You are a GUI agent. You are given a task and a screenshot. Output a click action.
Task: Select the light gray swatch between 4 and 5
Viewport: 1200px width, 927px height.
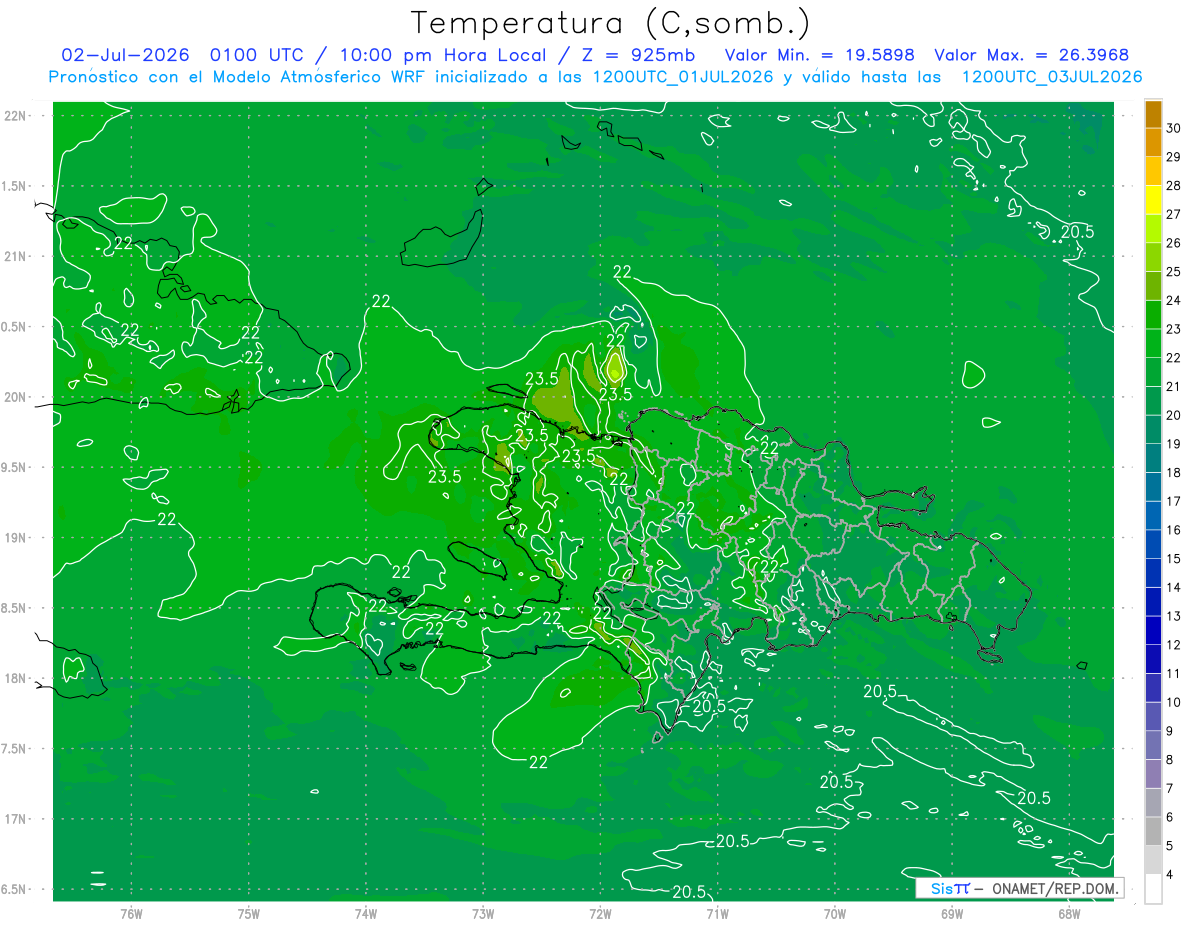click(1153, 860)
